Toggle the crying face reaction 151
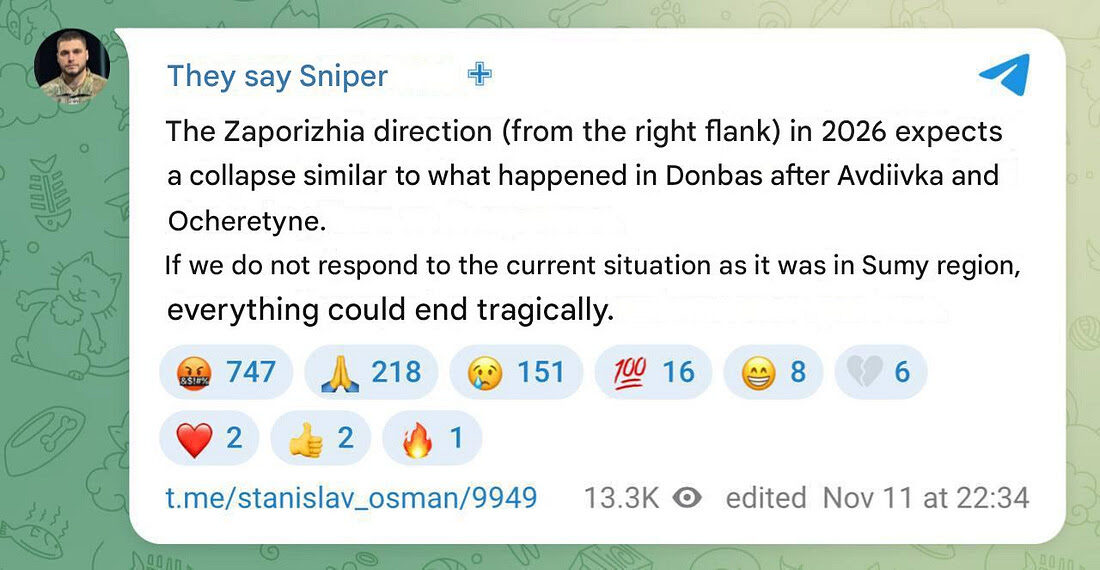1100x570 pixels. pos(516,372)
